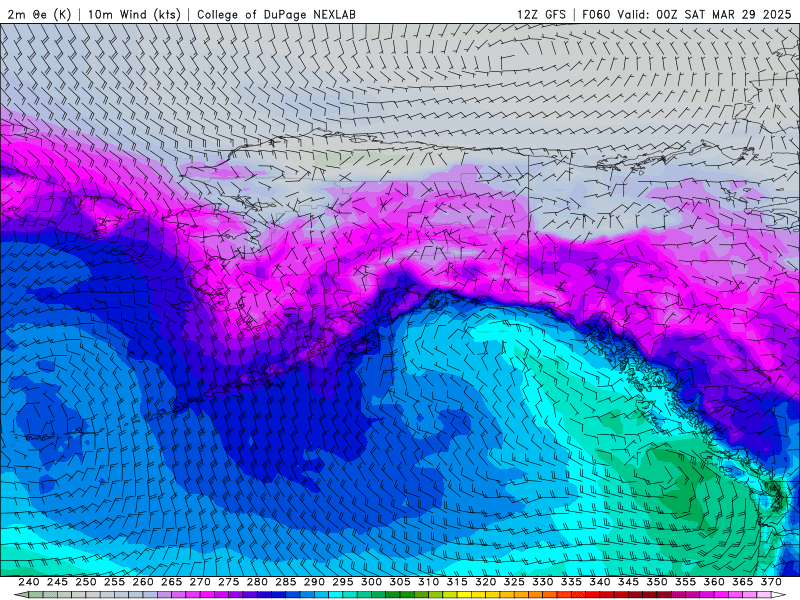This screenshot has height=600, width=800.
Task: Click the "Valid: 00Z SAT MAR 29 2025" text
Action: click(x=704, y=14)
